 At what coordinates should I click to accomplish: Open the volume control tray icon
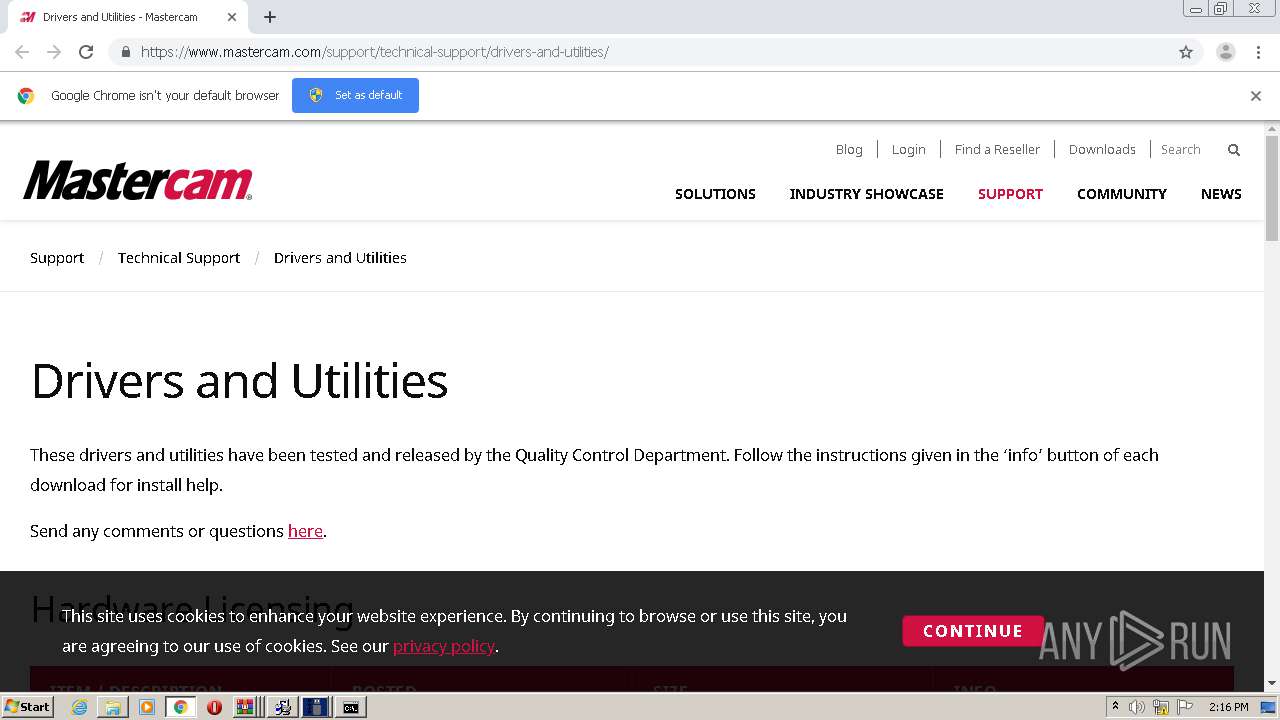(1137, 707)
